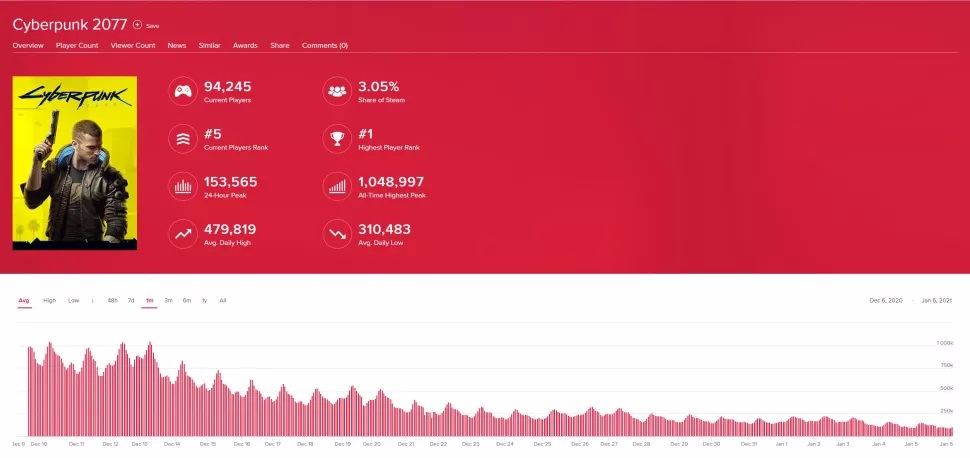Select the Low chart mode
This screenshot has height=458, width=970.
74,301
